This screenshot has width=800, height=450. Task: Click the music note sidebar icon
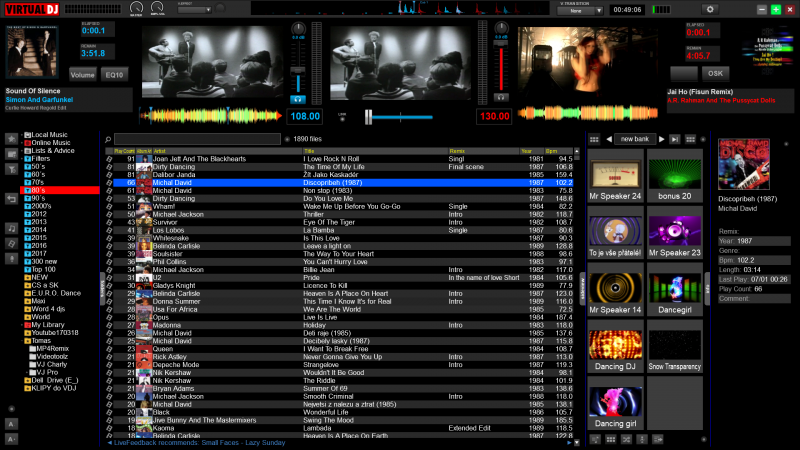pos(11,229)
